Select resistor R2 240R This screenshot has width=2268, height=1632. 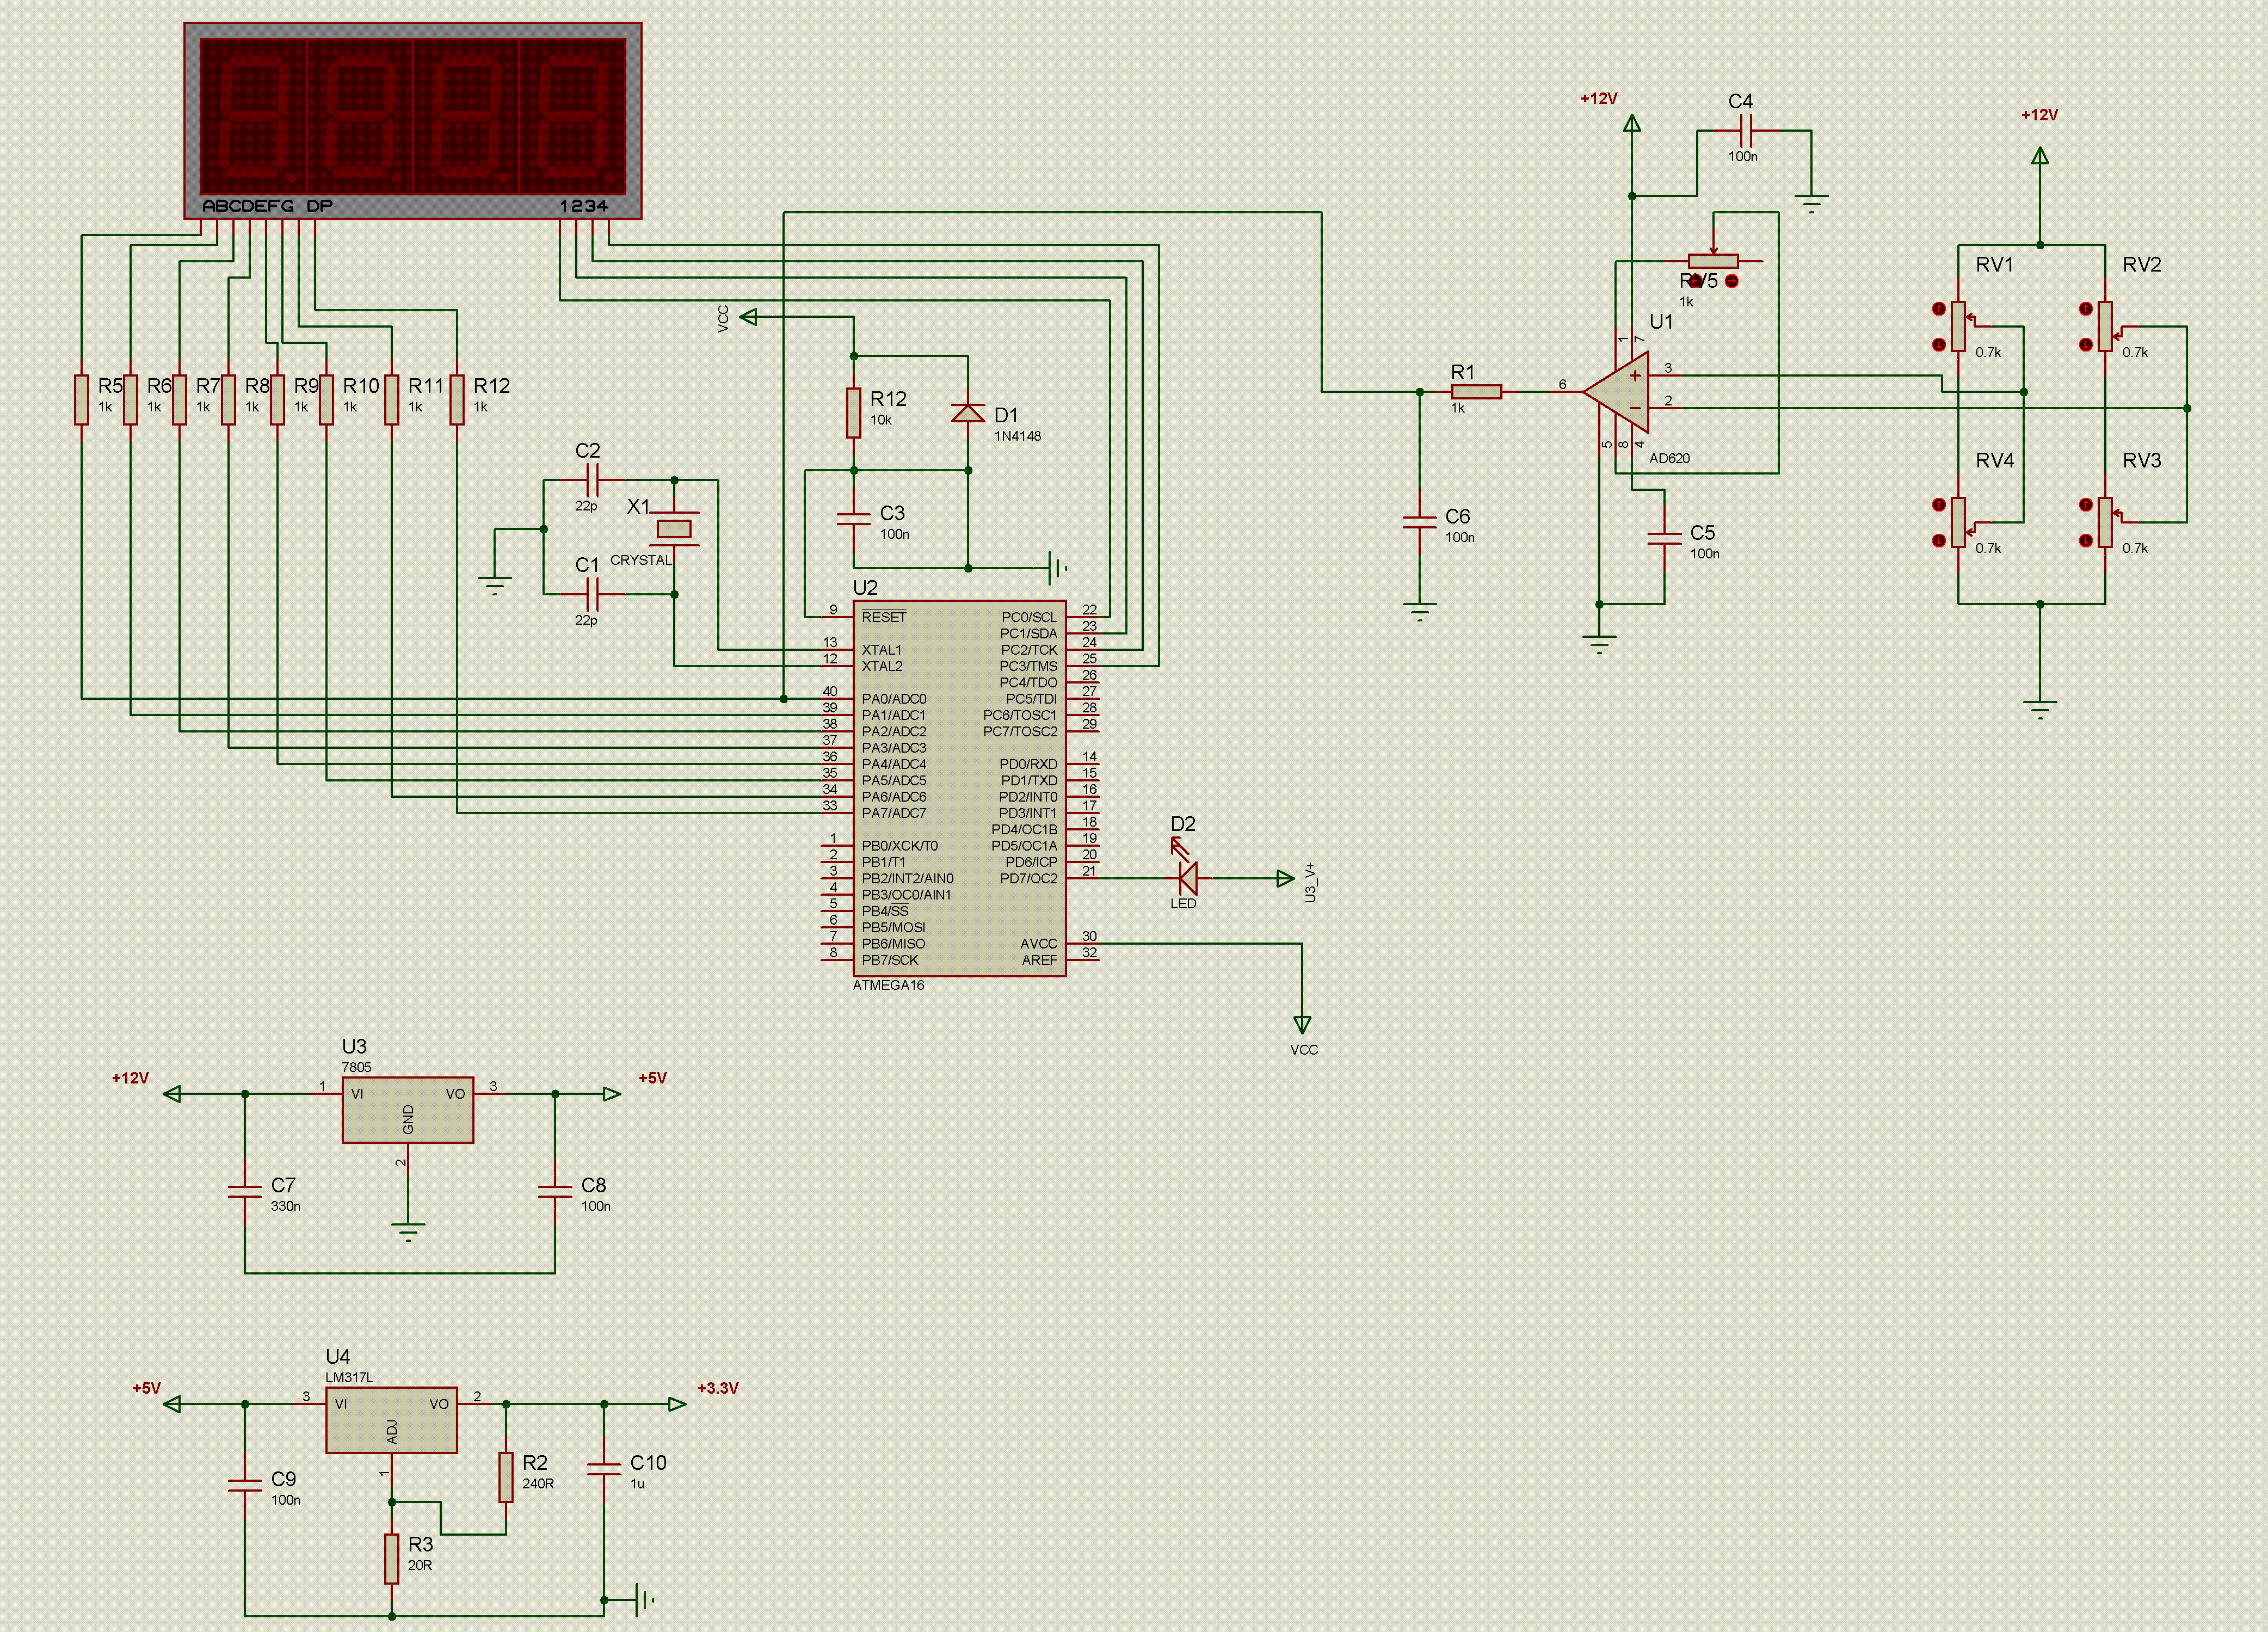click(x=506, y=1477)
